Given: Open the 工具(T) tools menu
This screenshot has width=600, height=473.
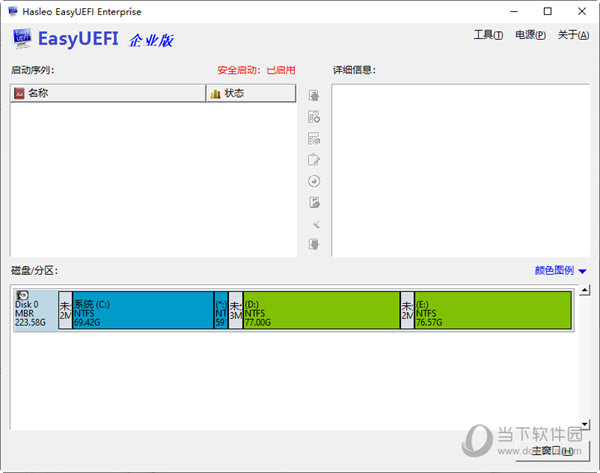Looking at the screenshot, I should coord(487,35).
